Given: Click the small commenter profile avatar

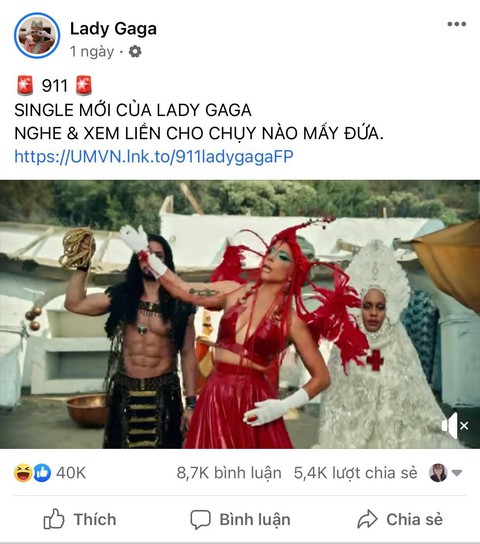Looking at the screenshot, I should pyautogui.click(x=438, y=473).
